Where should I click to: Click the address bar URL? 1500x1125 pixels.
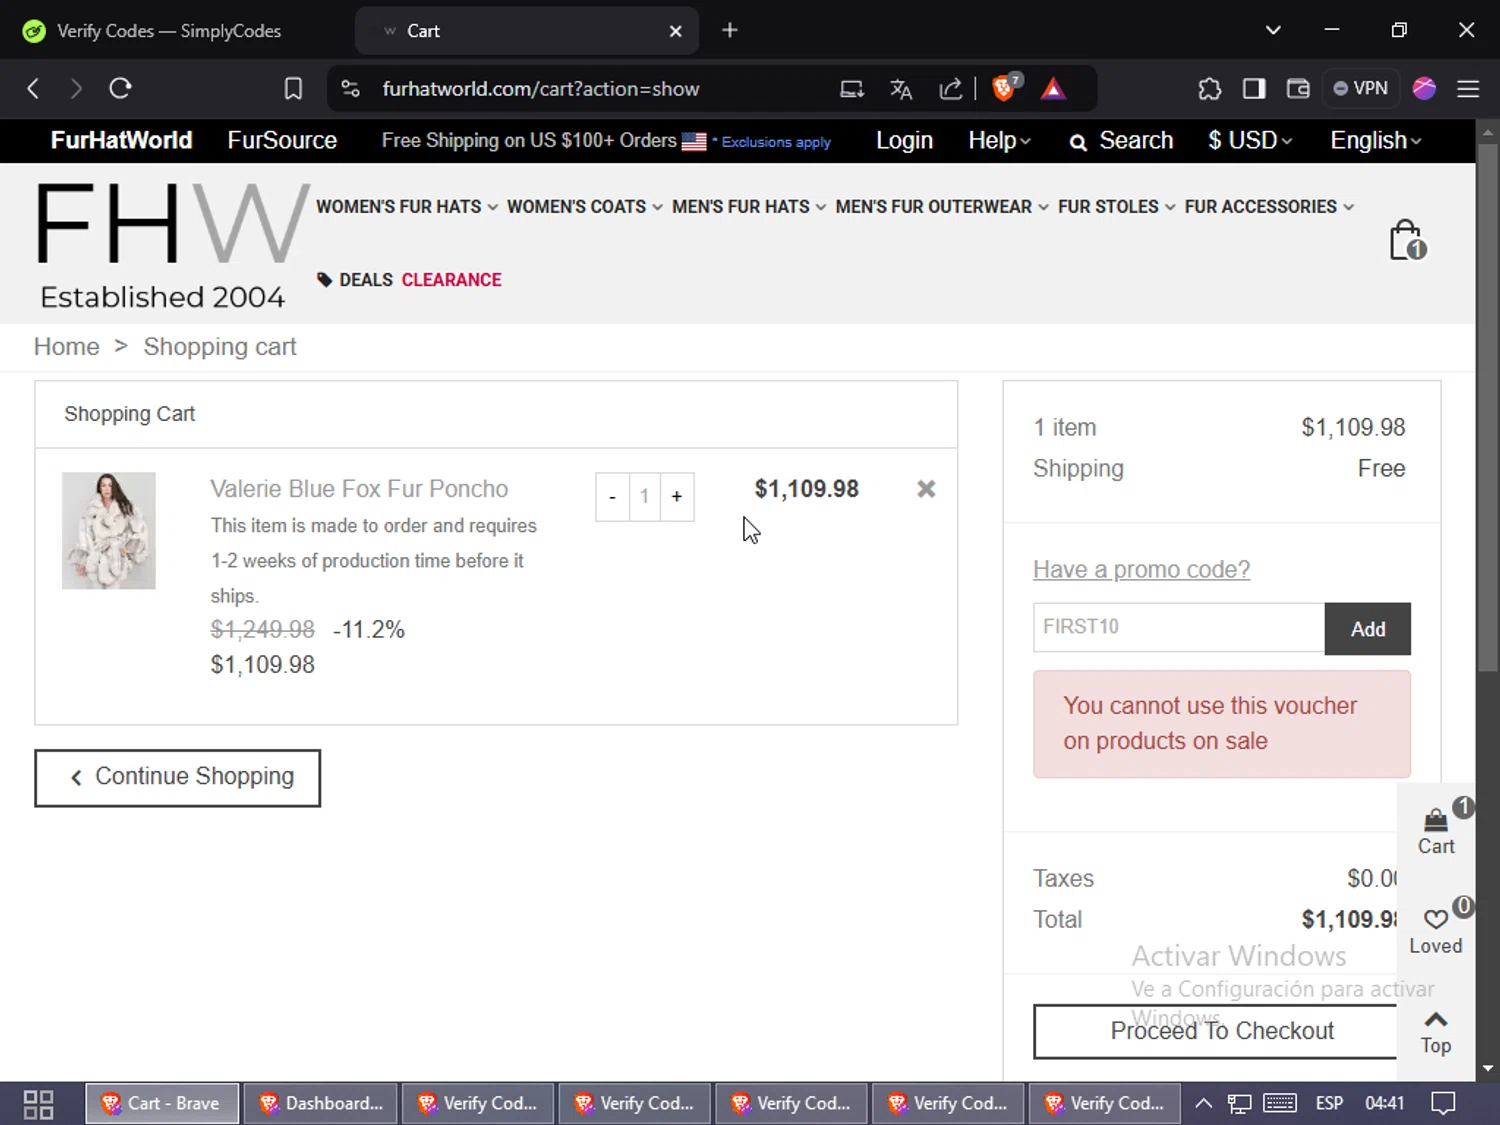click(540, 89)
